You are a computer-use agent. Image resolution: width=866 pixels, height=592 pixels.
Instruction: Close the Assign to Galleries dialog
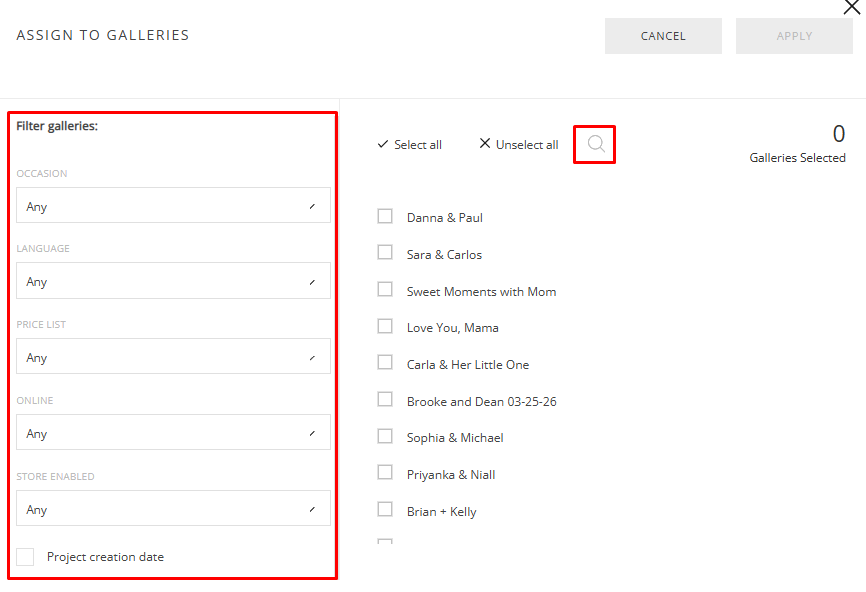click(x=852, y=7)
